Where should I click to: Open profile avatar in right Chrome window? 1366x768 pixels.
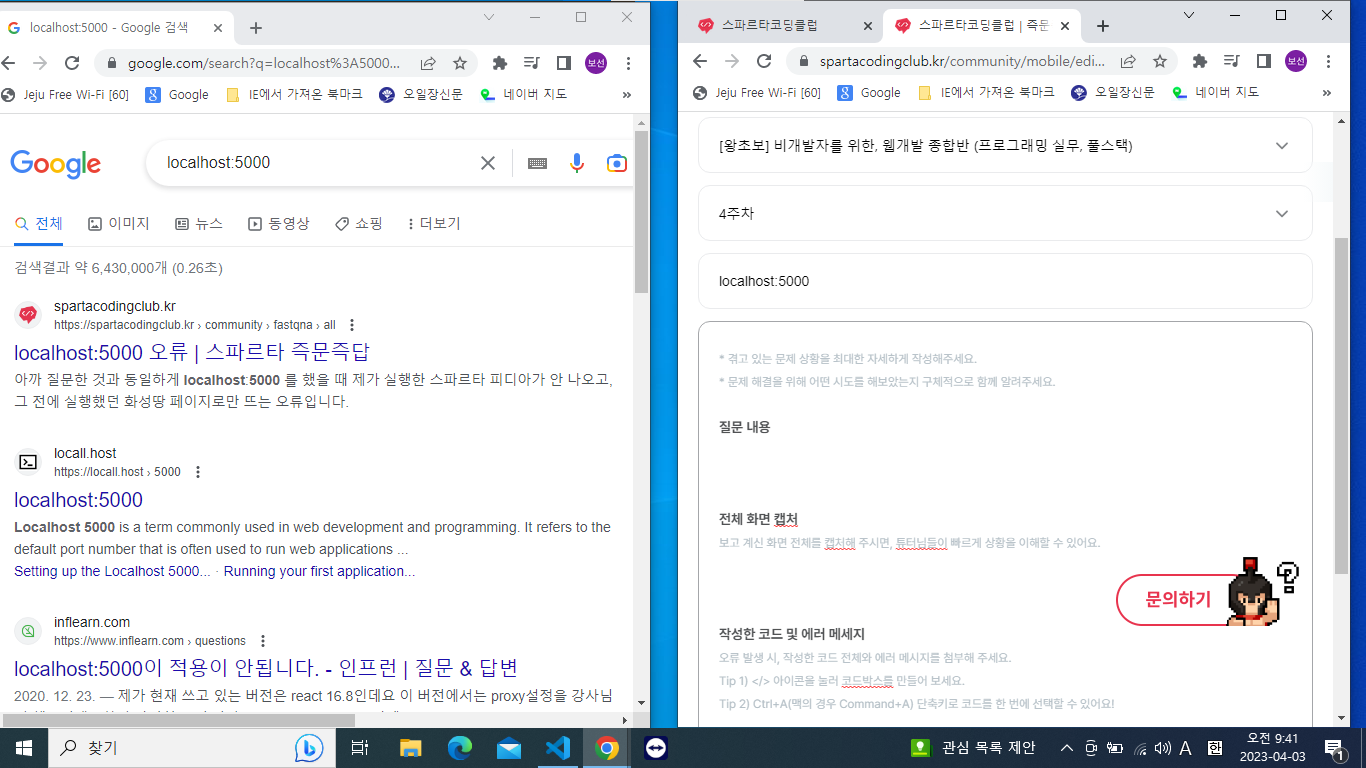pyautogui.click(x=1296, y=61)
